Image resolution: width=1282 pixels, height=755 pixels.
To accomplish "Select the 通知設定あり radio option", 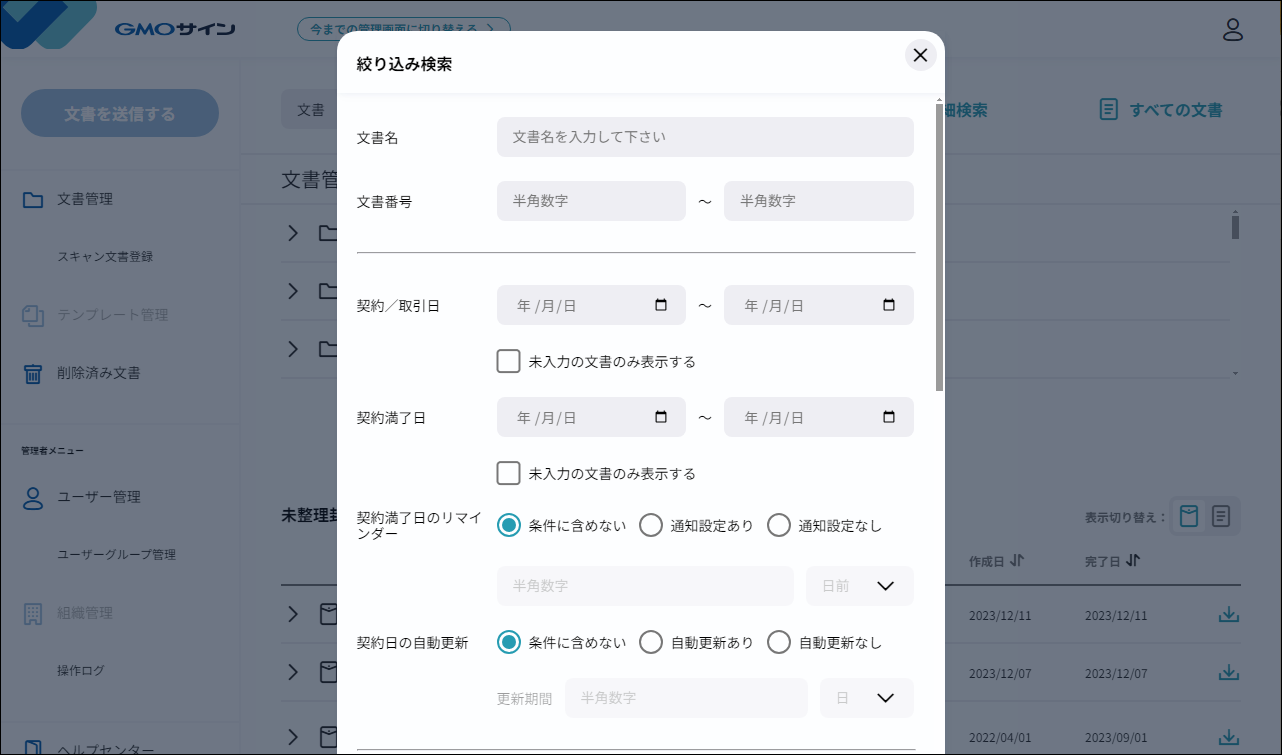I will pyautogui.click(x=651, y=526).
